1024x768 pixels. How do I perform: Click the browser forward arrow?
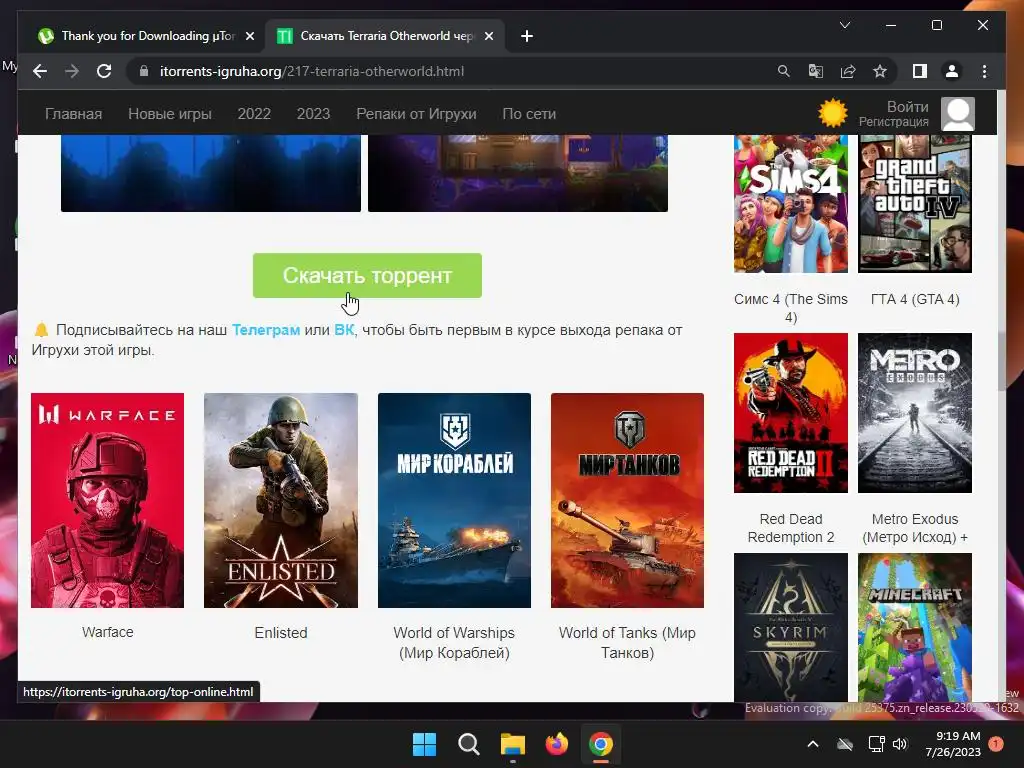72,71
